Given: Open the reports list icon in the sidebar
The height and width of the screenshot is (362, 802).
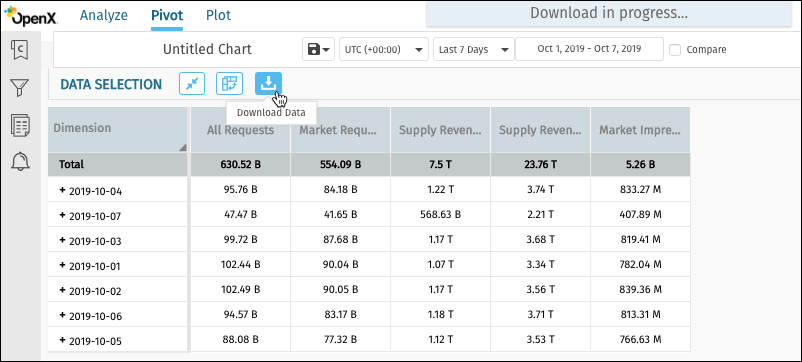Looking at the screenshot, I should point(20,125).
